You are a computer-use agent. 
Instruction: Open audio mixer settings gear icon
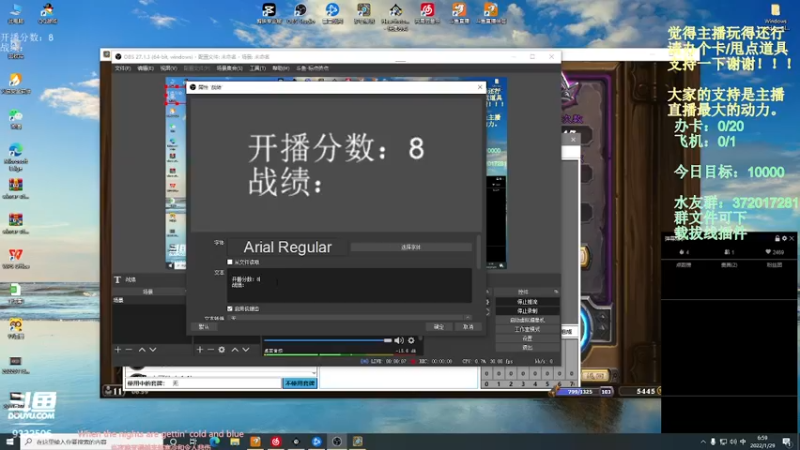pos(411,340)
